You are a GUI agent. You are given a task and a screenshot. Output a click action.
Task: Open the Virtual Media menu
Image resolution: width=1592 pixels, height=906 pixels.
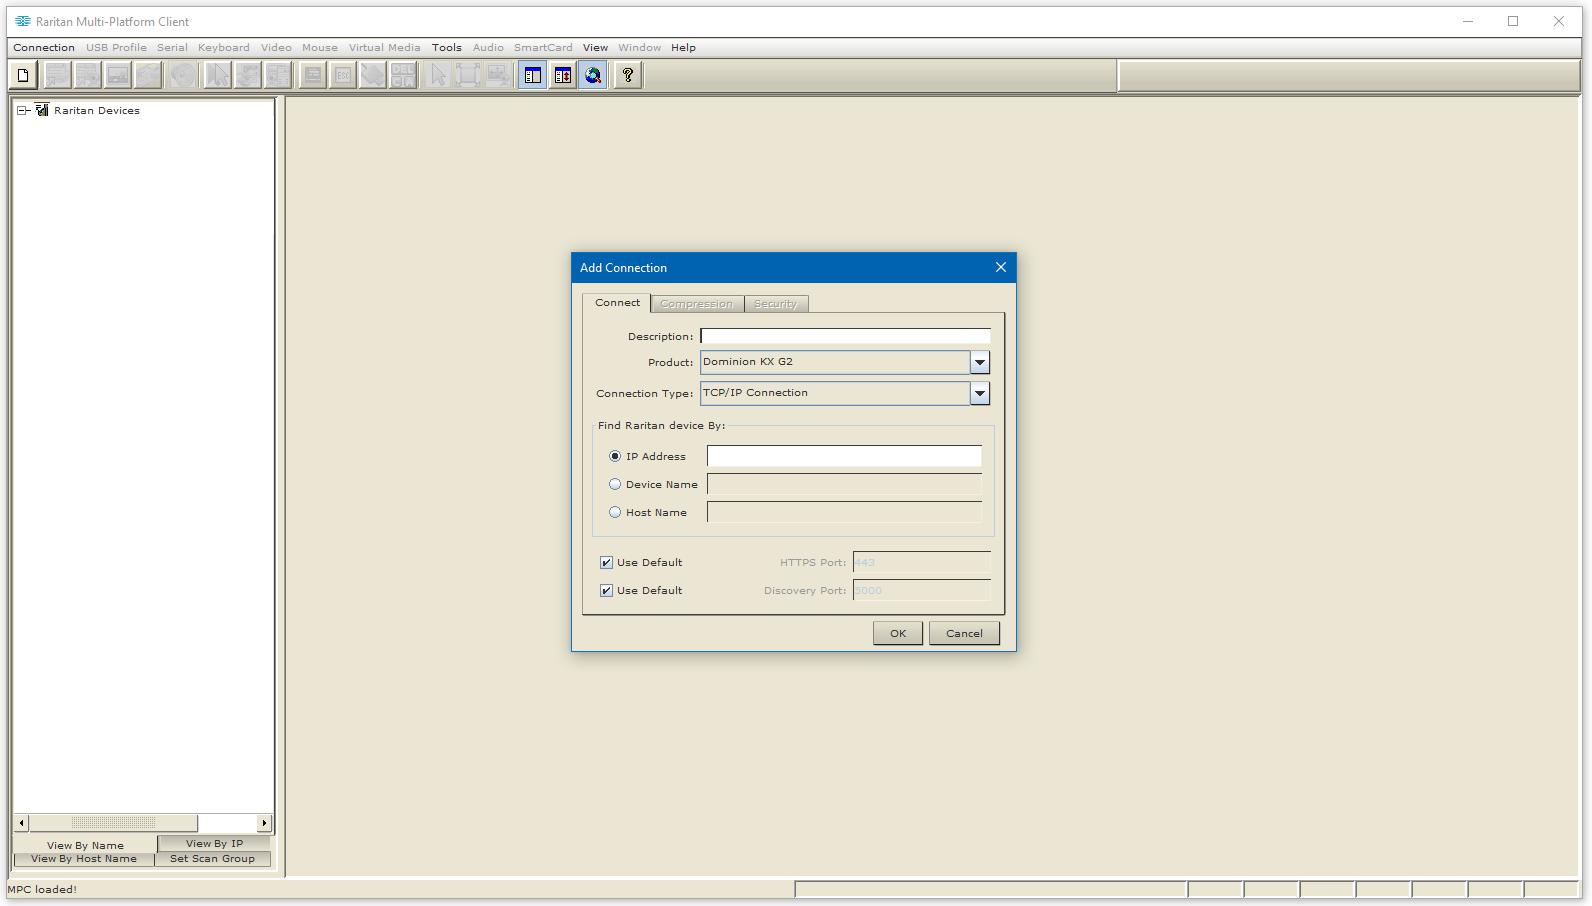click(384, 47)
